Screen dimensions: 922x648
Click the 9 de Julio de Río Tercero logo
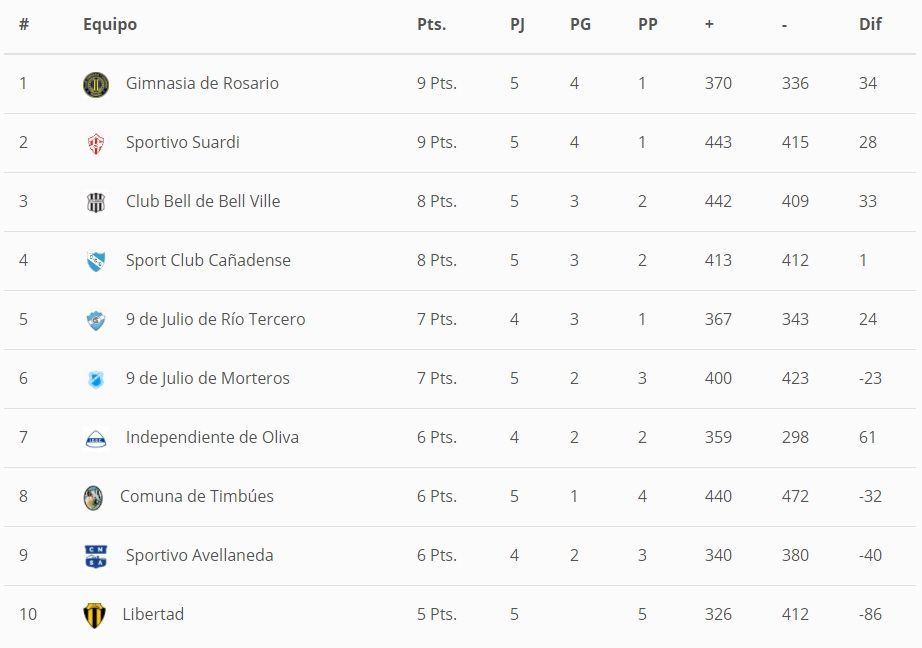click(x=96, y=320)
